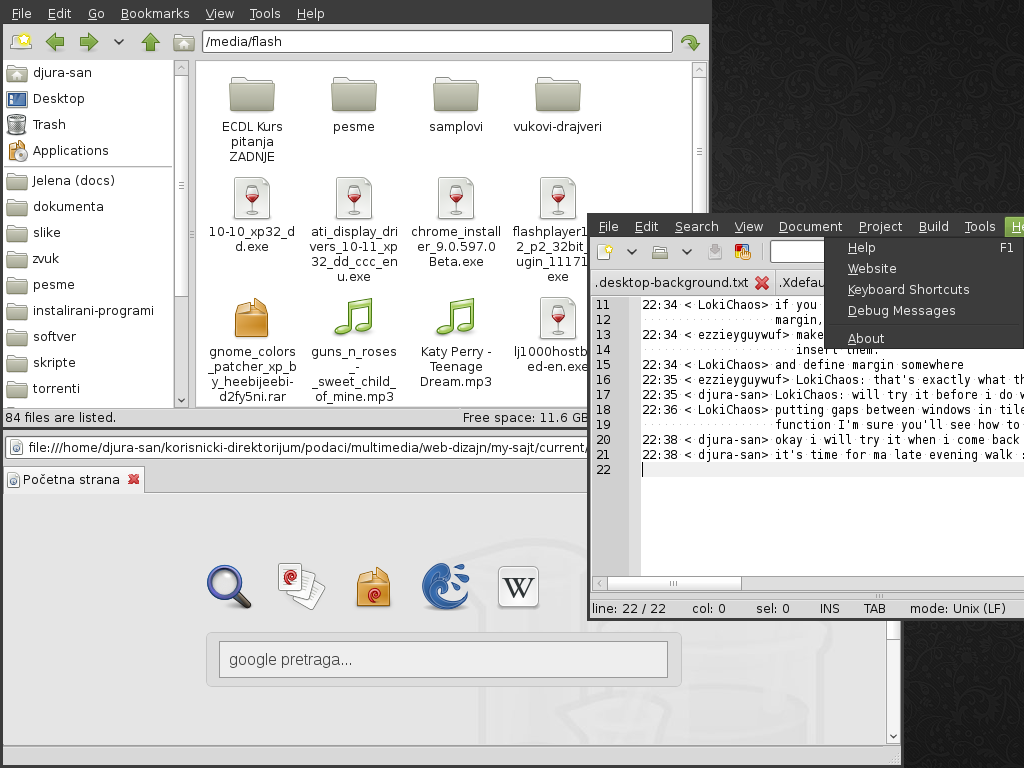Open the Bookmarks menu in file manager

[154, 14]
